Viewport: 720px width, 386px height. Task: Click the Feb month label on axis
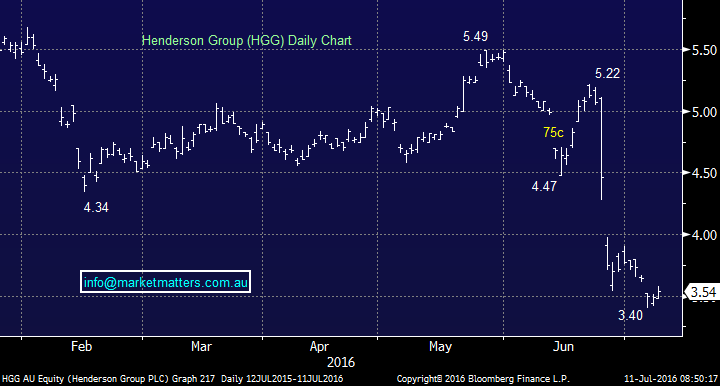[x=81, y=346]
